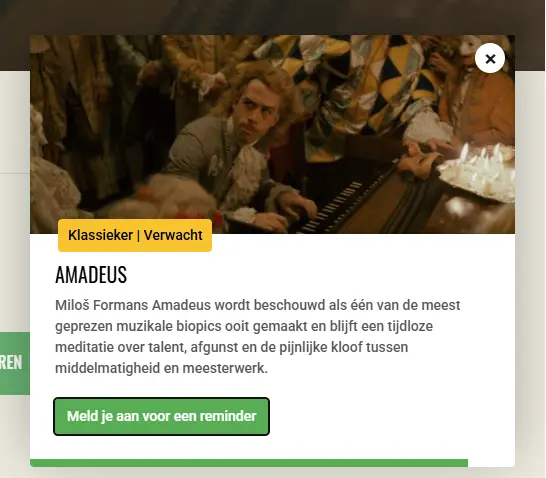Image resolution: width=546 pixels, height=478 pixels.
Task: Click the phrase middelmatigheid en meesterwerk in the text
Action: coord(161,368)
